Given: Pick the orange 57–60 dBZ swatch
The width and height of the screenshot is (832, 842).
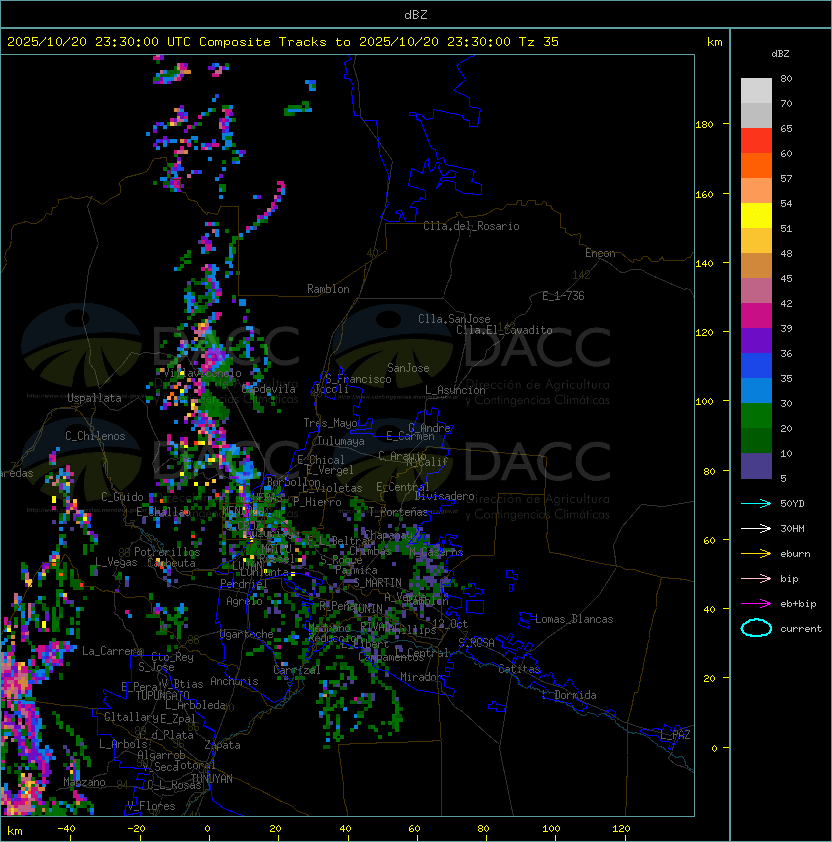Looking at the screenshot, I should click(x=756, y=165).
